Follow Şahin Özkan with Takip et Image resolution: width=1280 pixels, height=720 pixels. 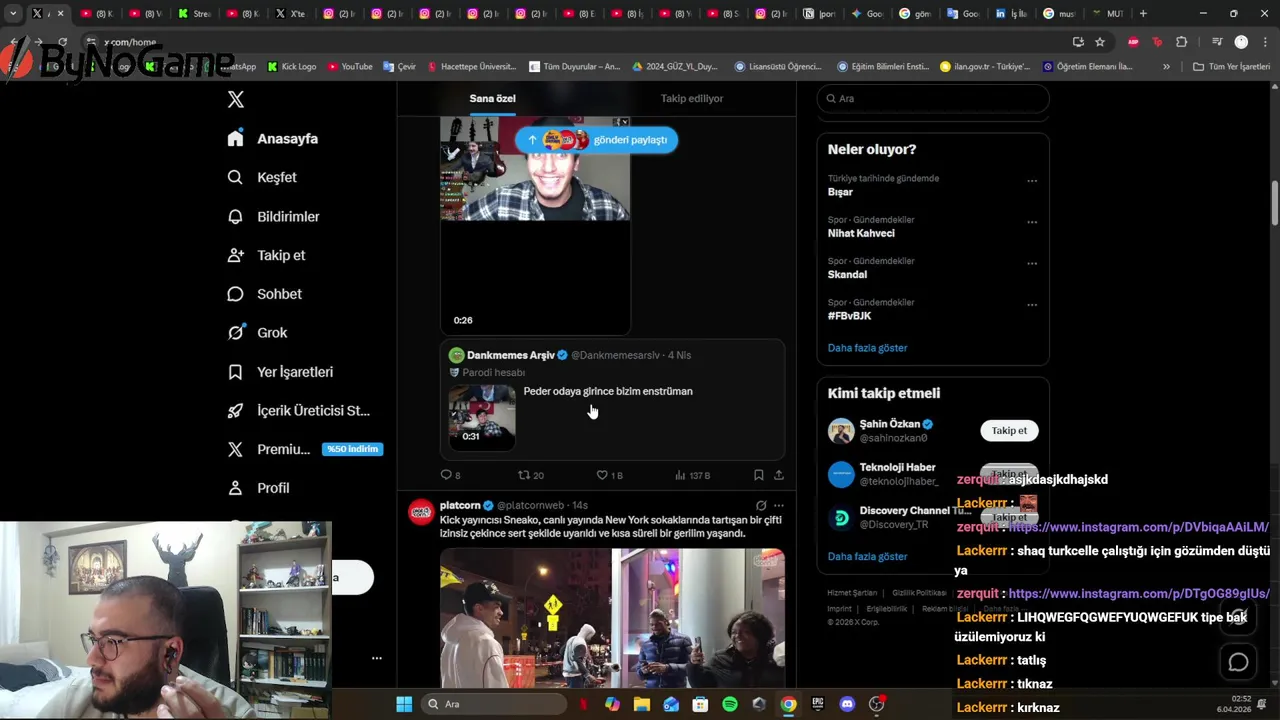1009,431
